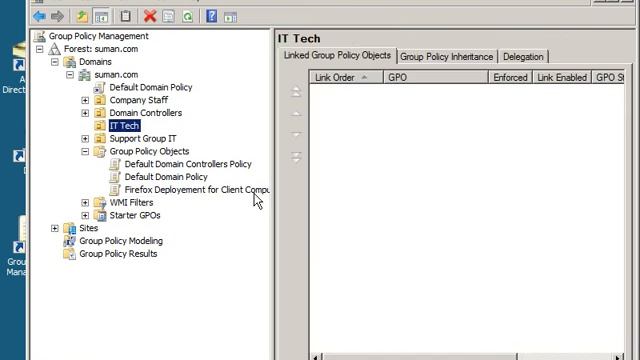Image resolution: width=640 pixels, height=360 pixels.
Task: Click the move link down arrow
Action: (296, 134)
